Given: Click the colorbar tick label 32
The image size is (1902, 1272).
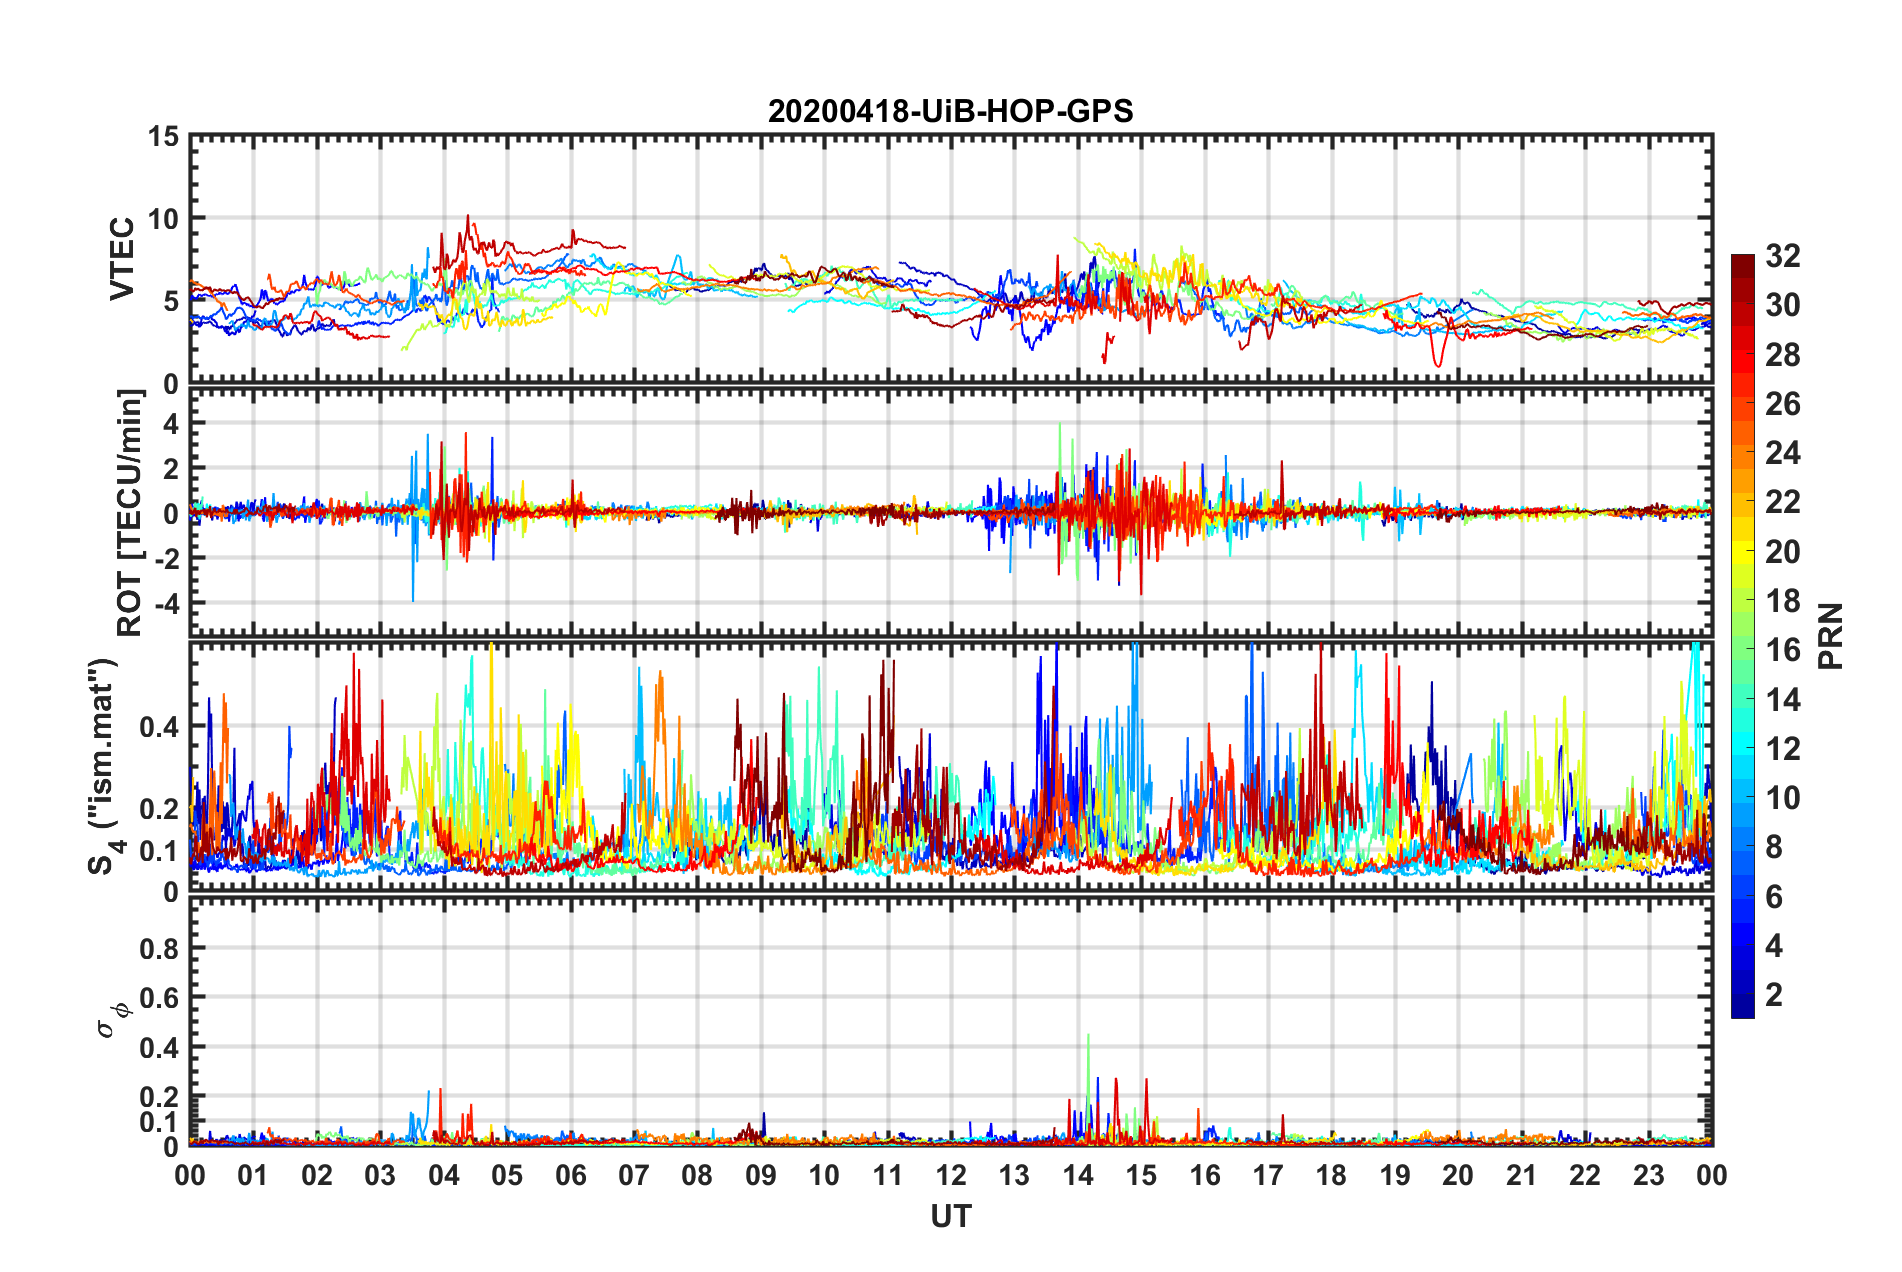Looking at the screenshot, I should (x=1782, y=256).
